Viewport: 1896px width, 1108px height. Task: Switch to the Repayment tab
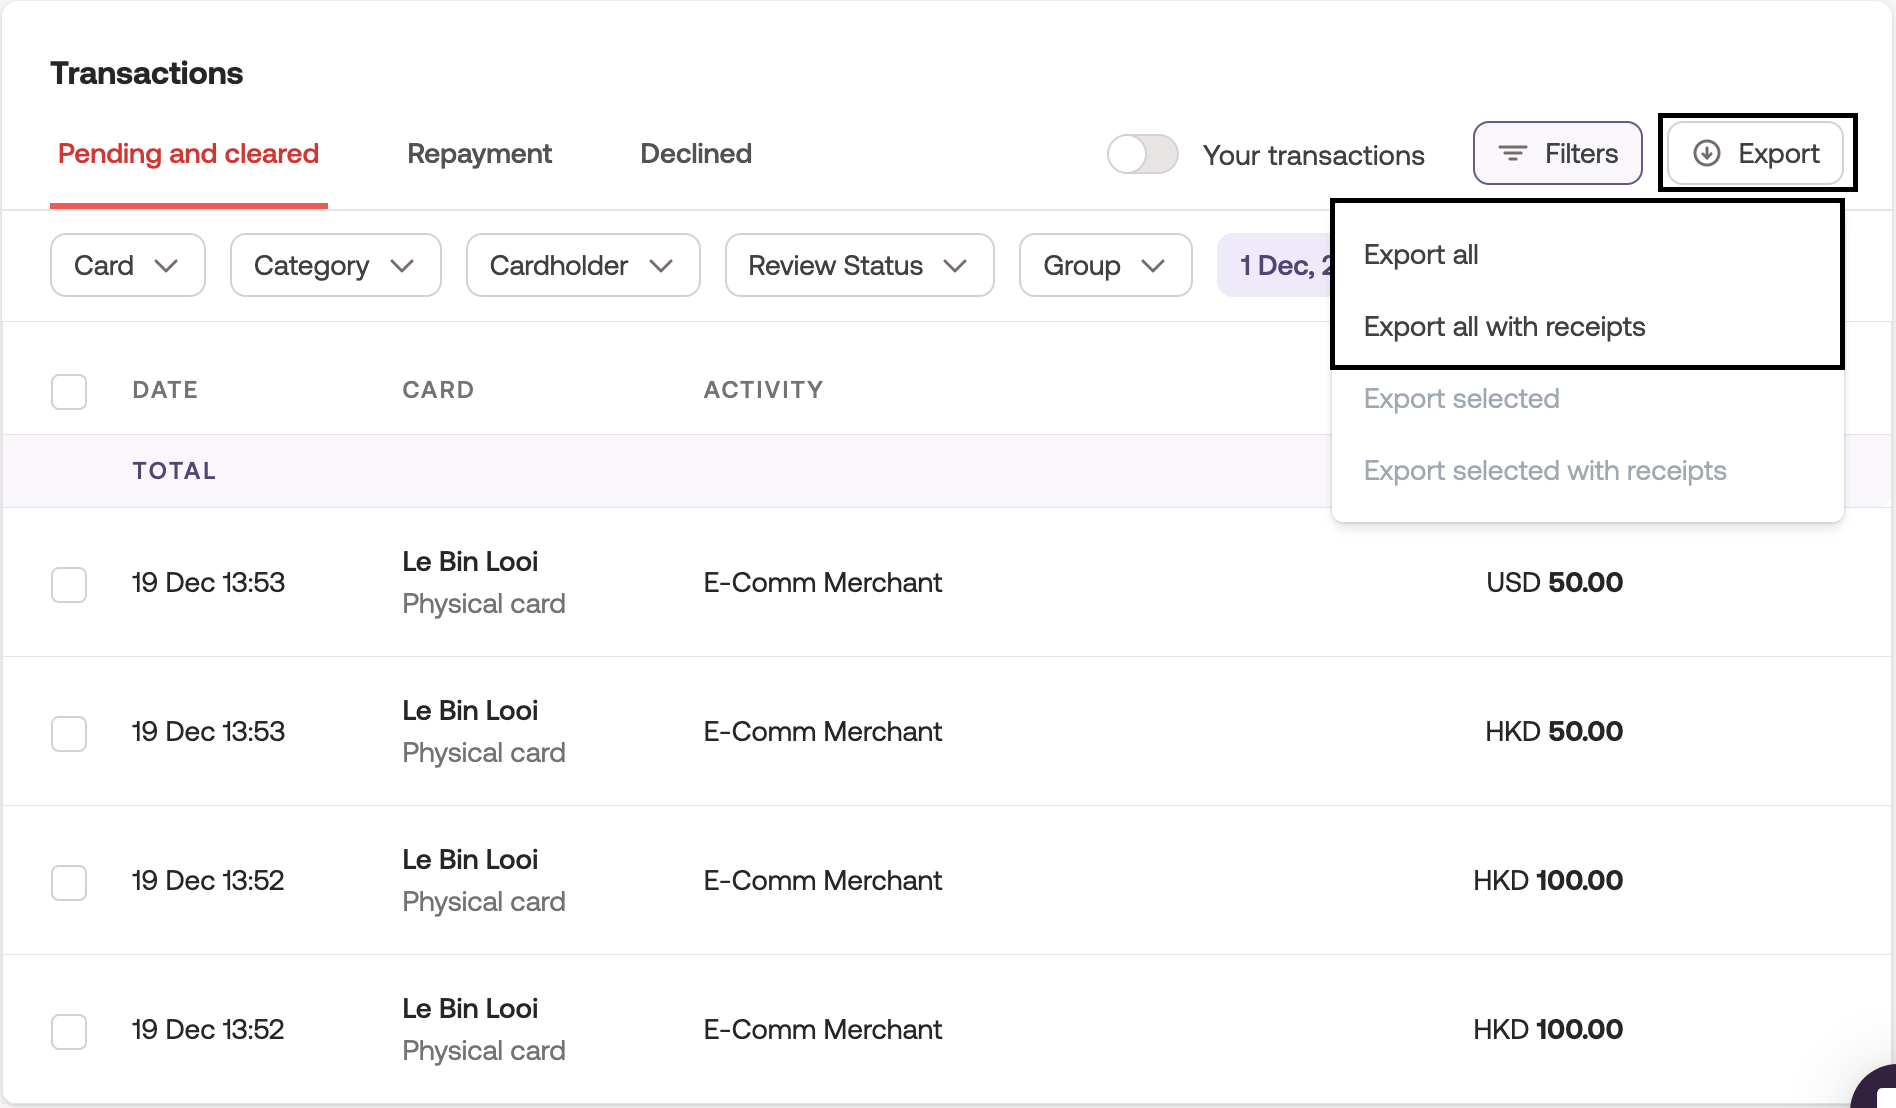[479, 154]
